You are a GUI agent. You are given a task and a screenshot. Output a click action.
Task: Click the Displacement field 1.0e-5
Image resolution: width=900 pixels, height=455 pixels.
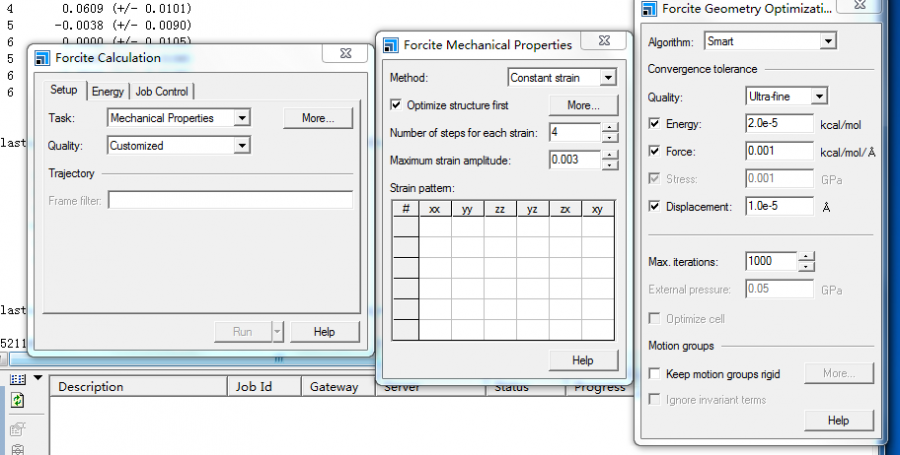point(779,206)
